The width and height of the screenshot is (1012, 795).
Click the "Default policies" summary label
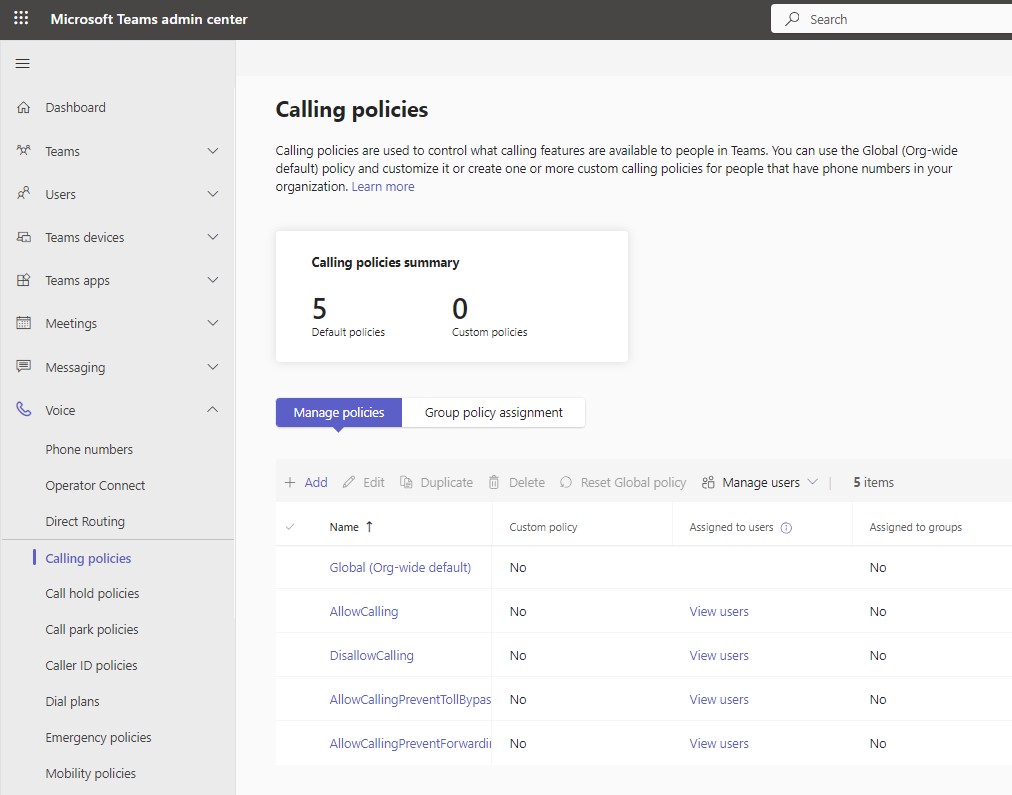pyautogui.click(x=348, y=332)
